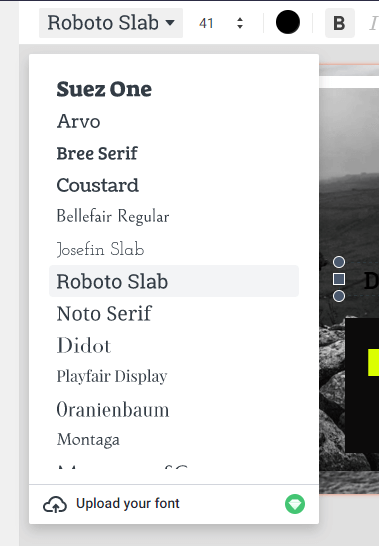Screen dimensions: 379x546
Task: Choose the Arvo font
Action: click(x=79, y=121)
